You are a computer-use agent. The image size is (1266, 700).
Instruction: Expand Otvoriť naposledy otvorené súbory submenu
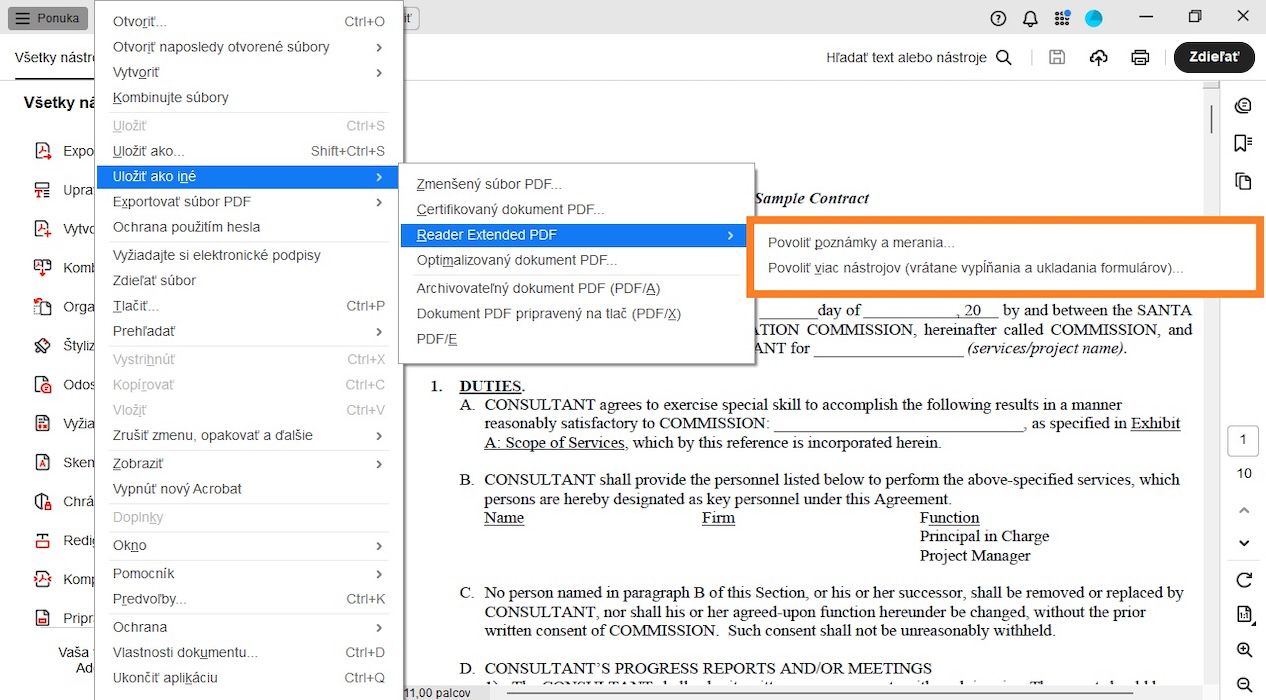[249, 47]
